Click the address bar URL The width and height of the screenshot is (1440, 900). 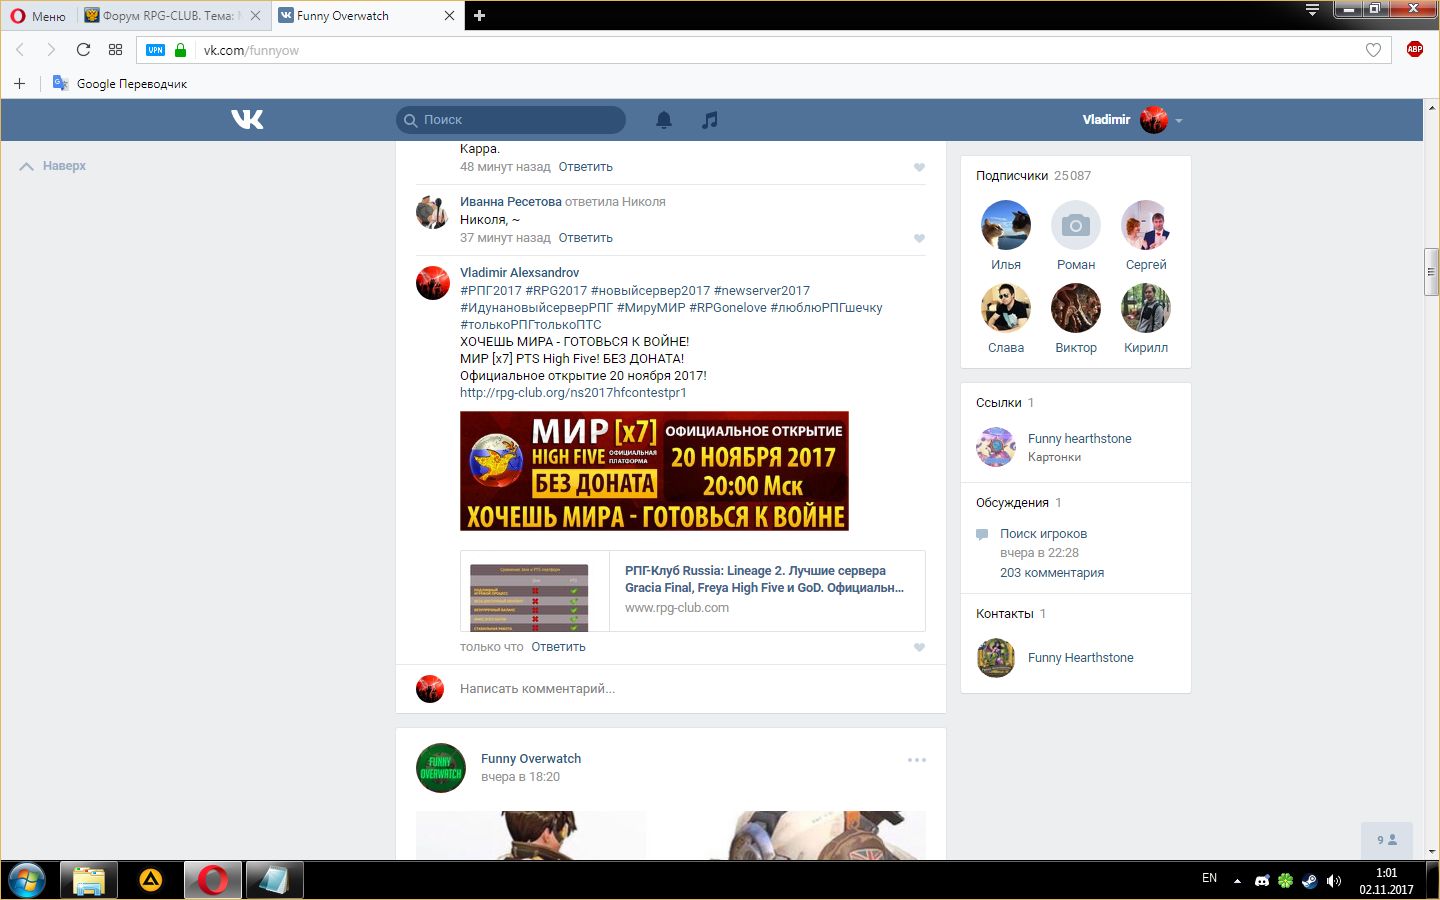point(251,50)
